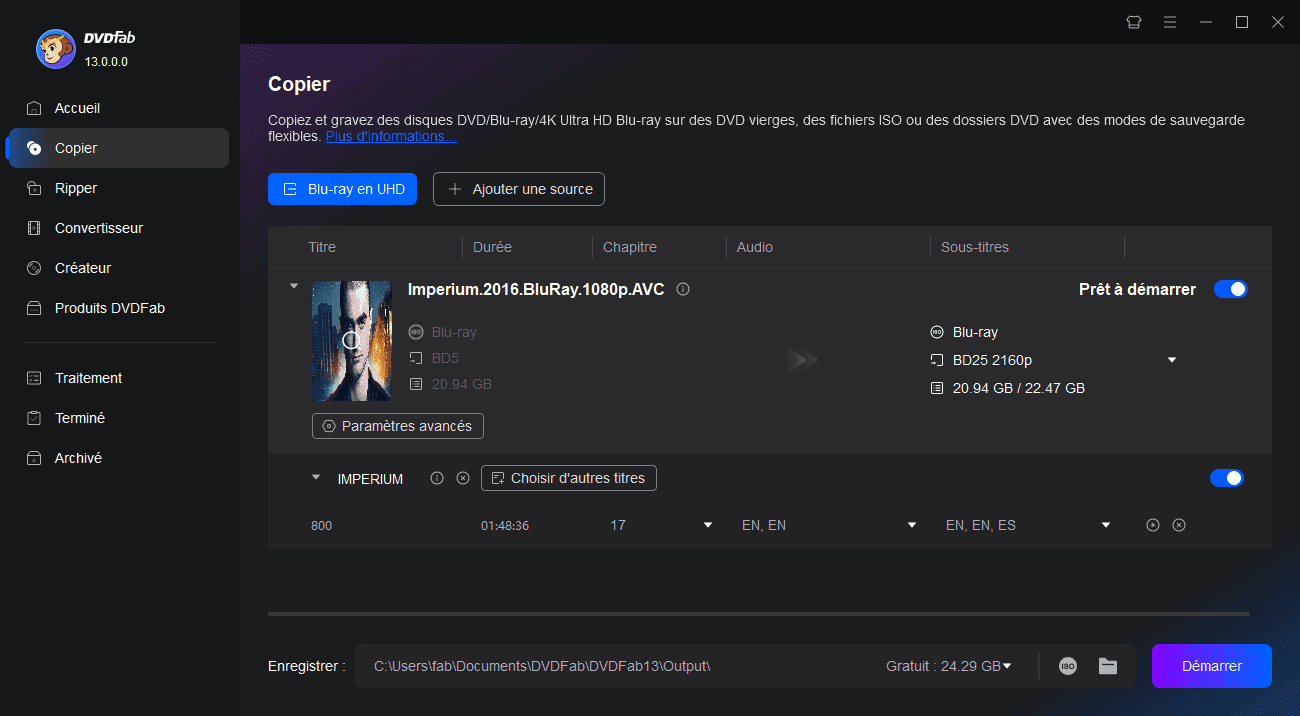Click the Sous-titres column header
This screenshot has height=716, width=1300.
point(975,247)
